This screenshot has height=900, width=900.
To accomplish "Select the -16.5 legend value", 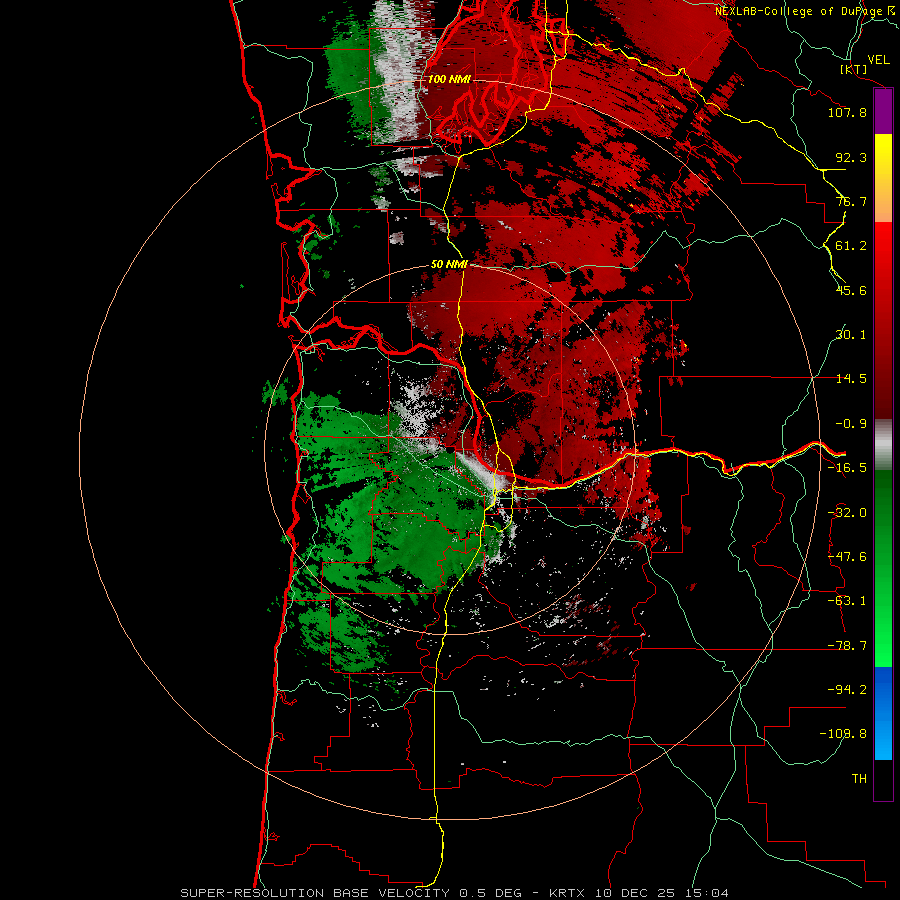I will click(x=847, y=468).
